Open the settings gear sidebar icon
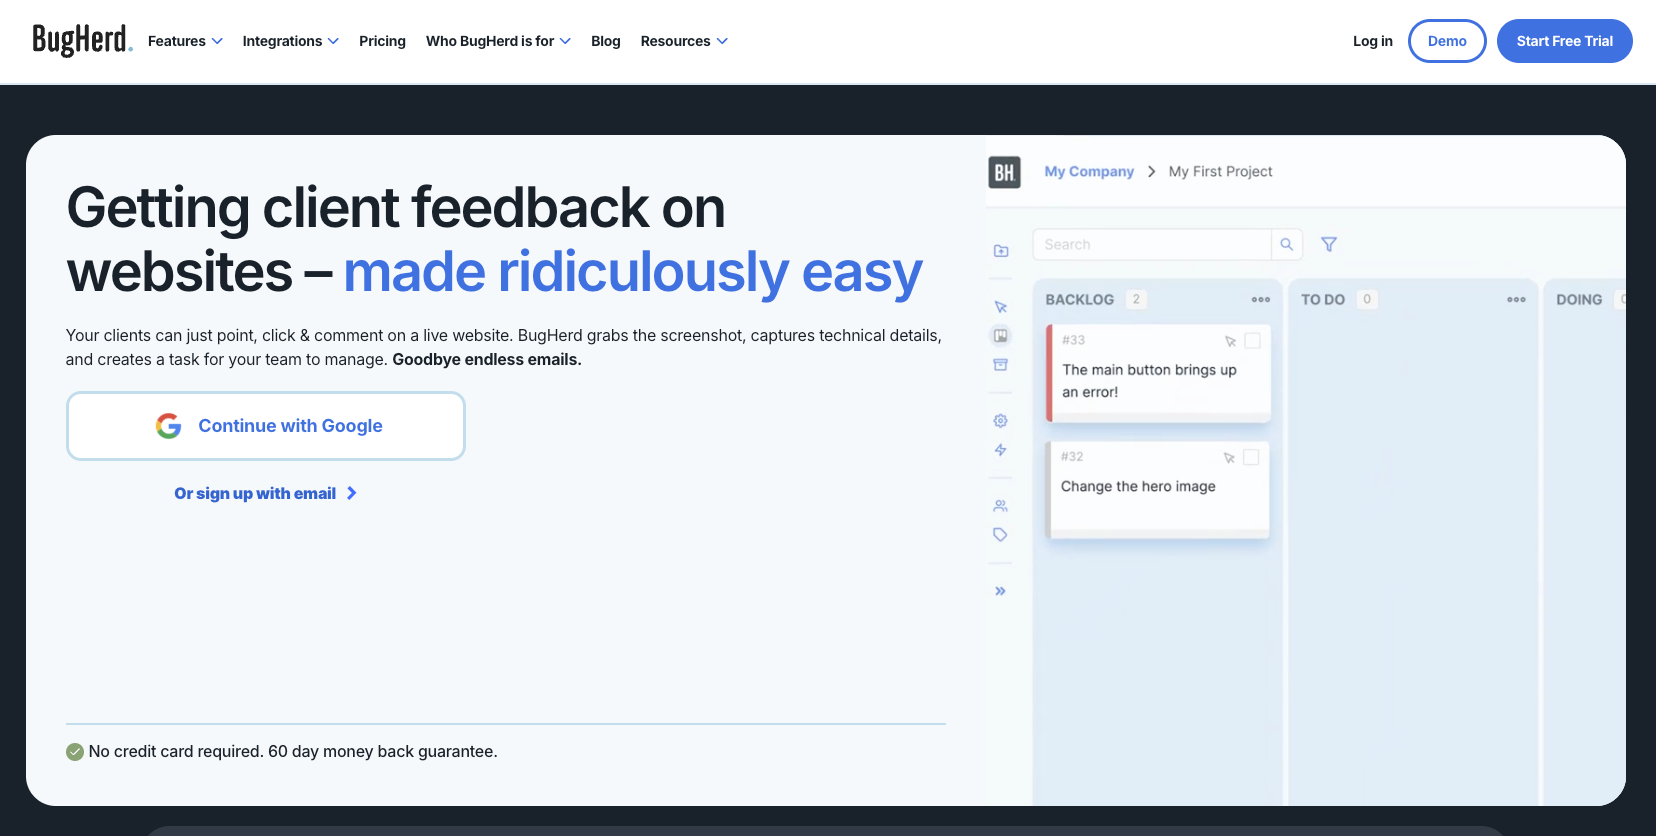The image size is (1656, 836). (x=1001, y=421)
